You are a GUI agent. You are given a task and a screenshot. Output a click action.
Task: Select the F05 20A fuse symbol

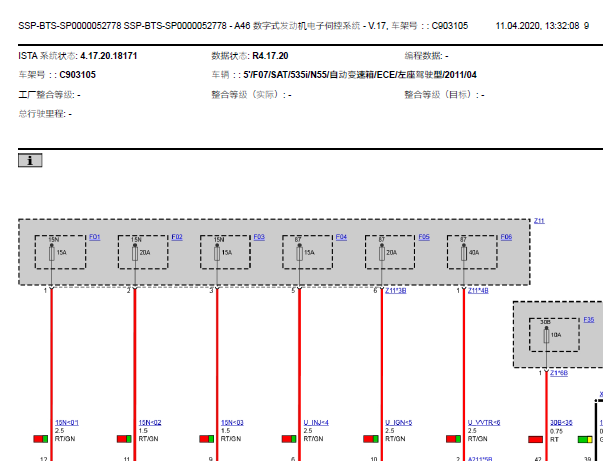381,254
